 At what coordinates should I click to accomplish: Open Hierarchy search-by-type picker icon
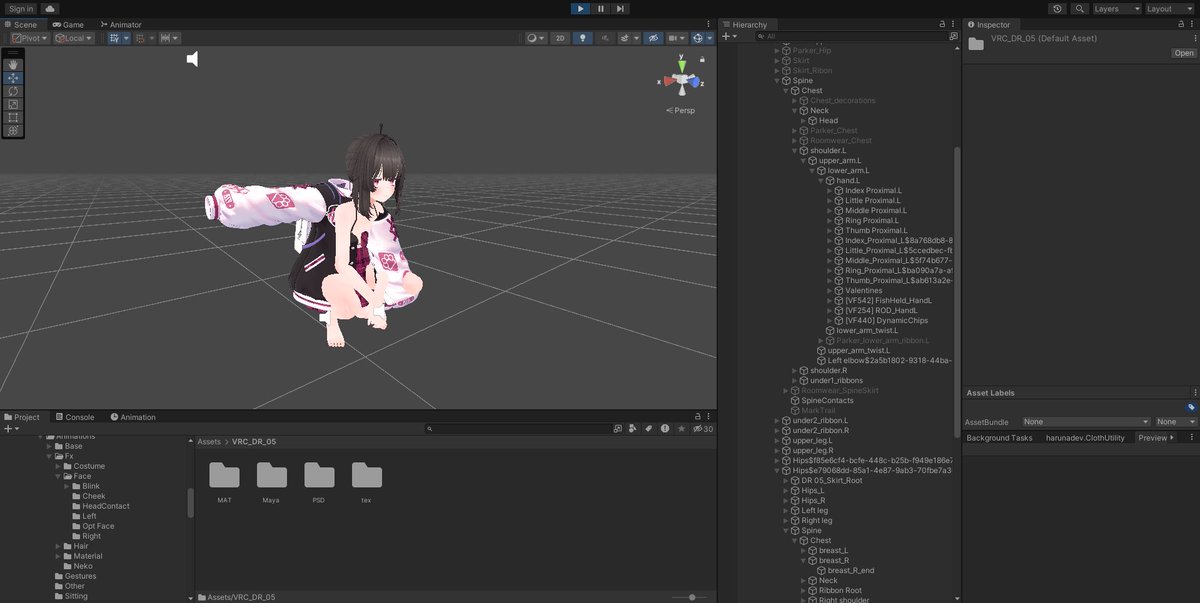[x=953, y=36]
